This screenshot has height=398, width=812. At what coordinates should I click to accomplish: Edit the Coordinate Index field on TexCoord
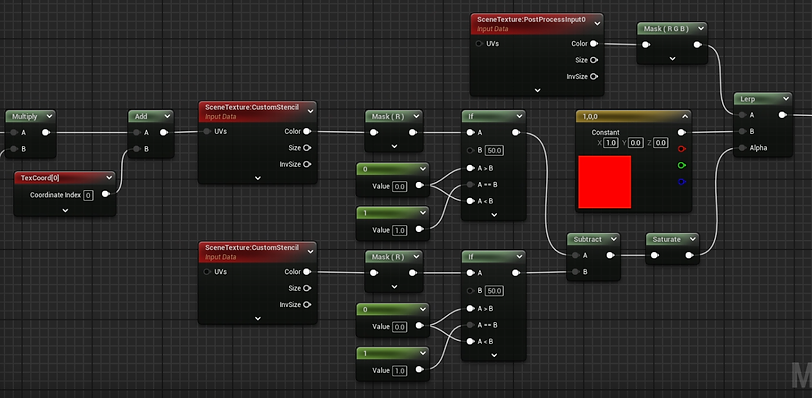tap(89, 195)
